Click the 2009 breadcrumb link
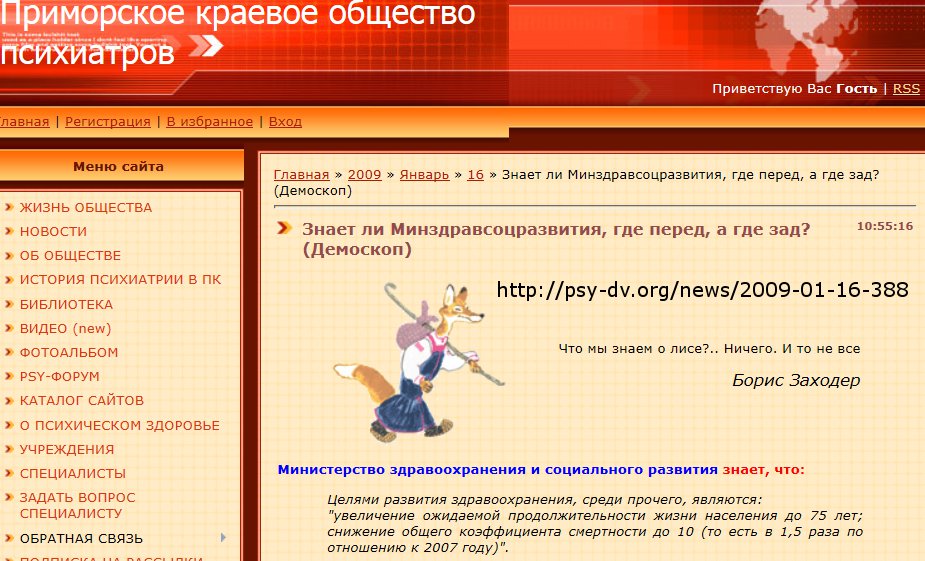The width and height of the screenshot is (925, 561). pos(364,174)
